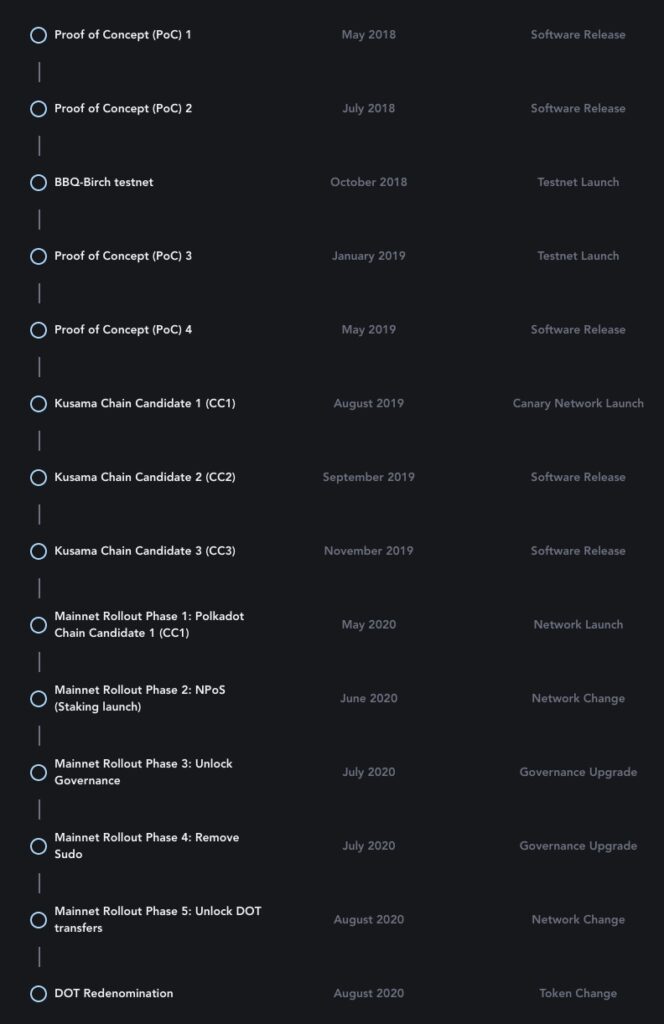This screenshot has height=1024, width=664.
Task: Open Mainnet Rollout Phase 1: Polkadot Chain Candidate title
Action: pyautogui.click(x=149, y=624)
